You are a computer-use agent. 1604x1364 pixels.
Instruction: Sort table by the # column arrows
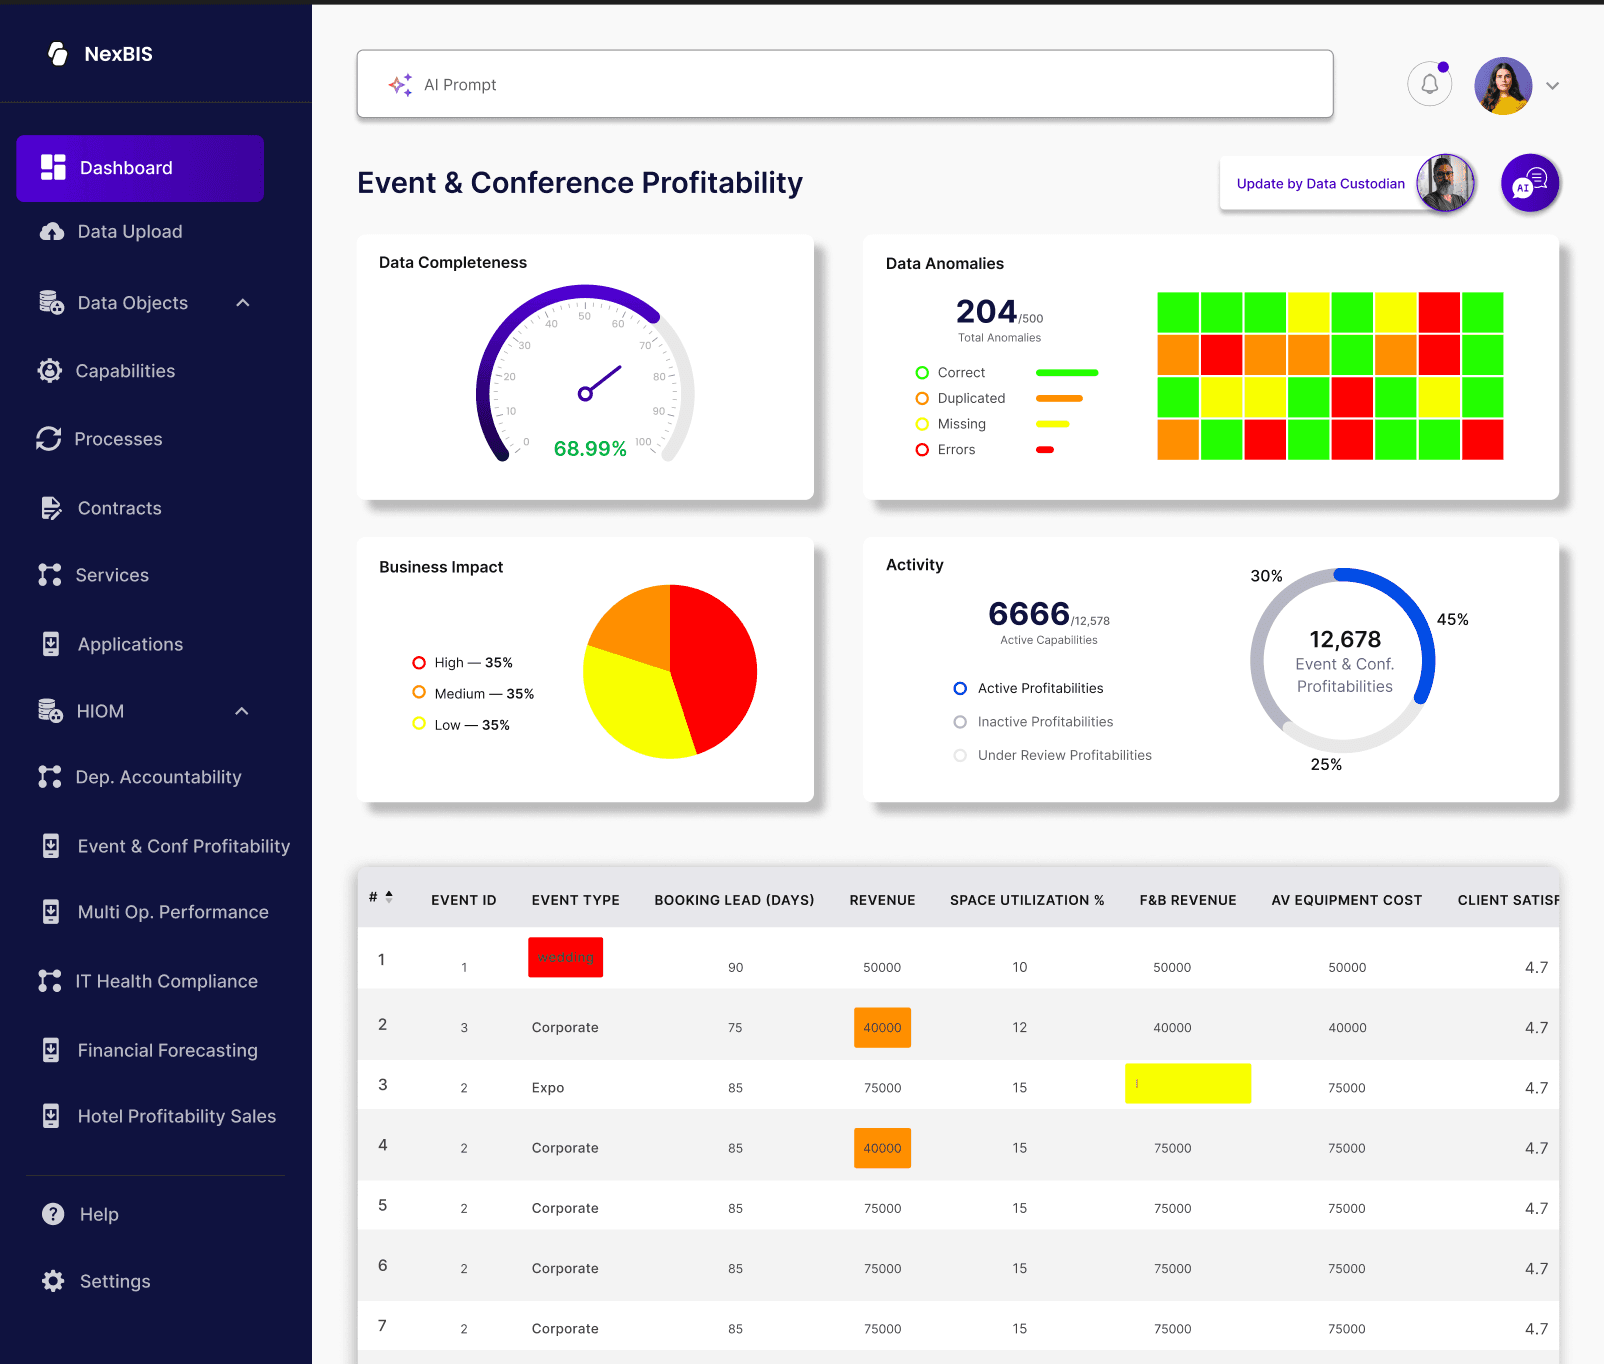click(389, 897)
